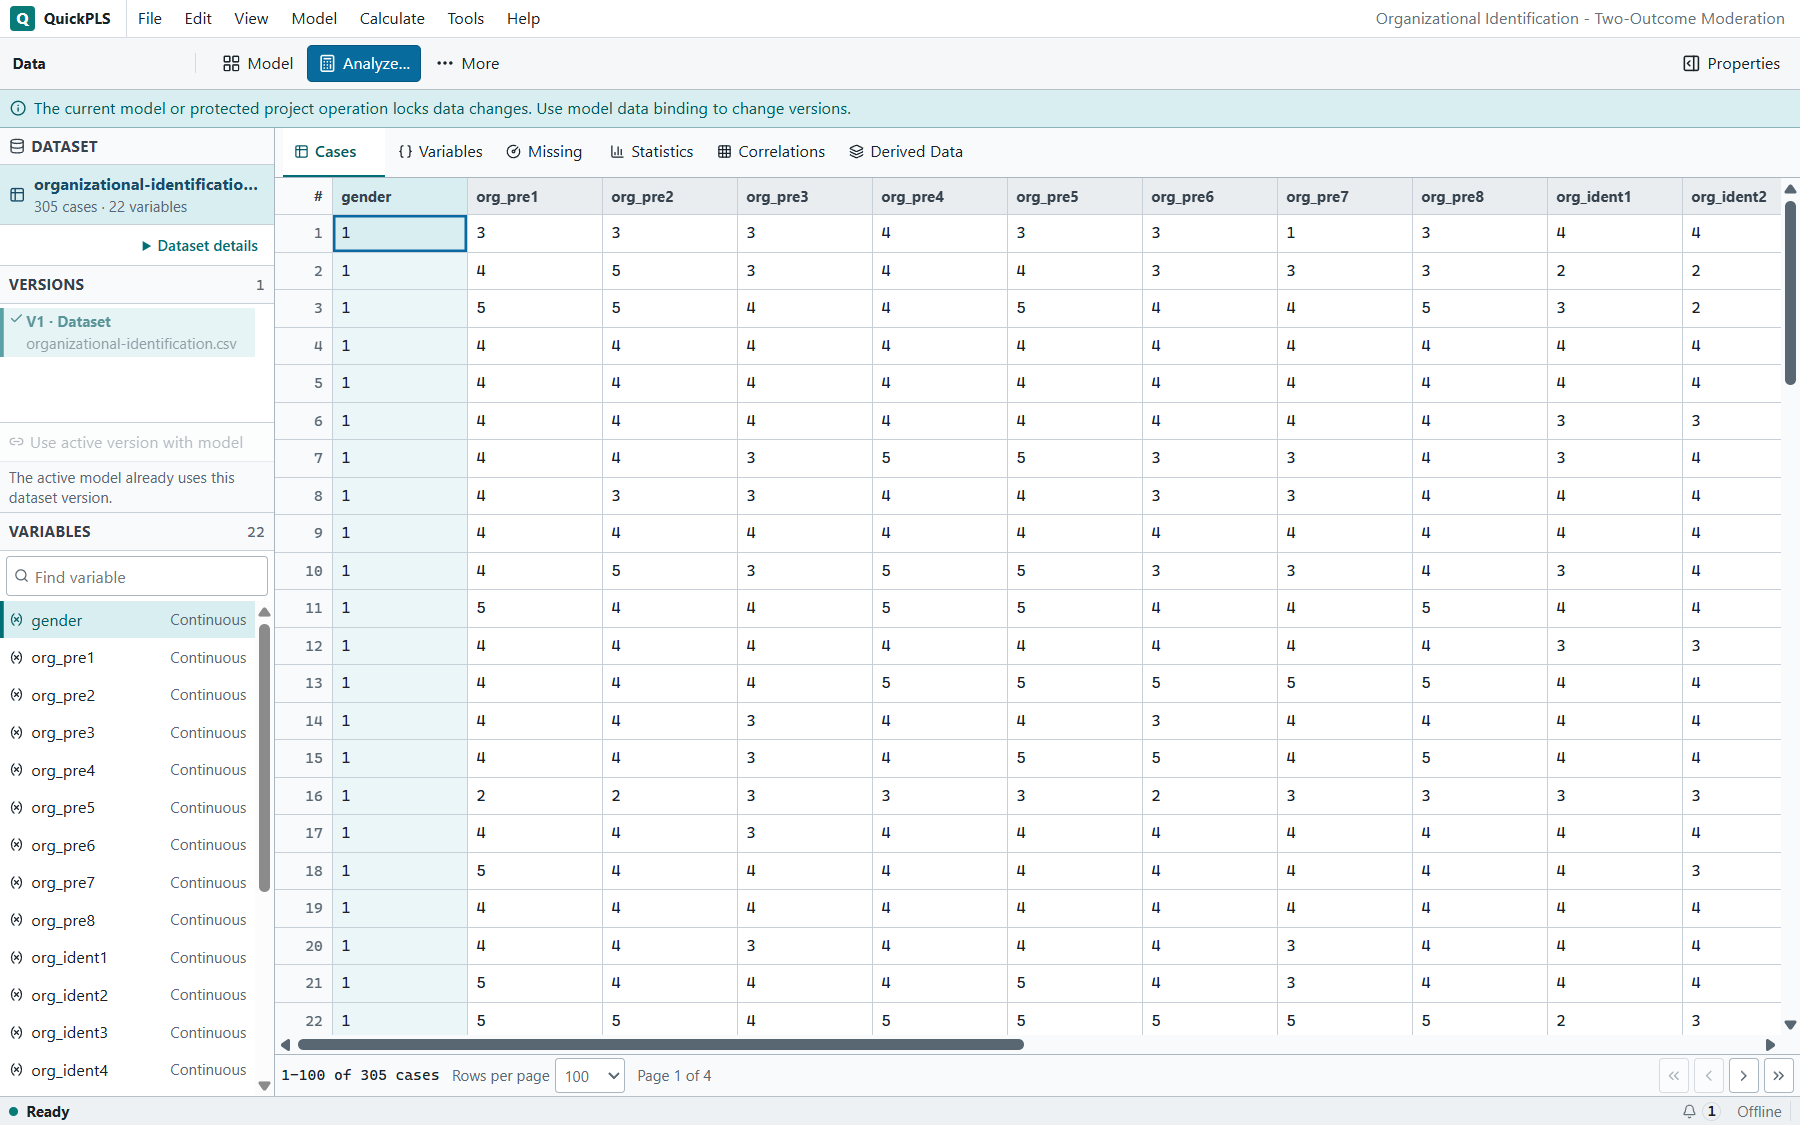The height and width of the screenshot is (1125, 1800).
Task: Go to the next page
Action: click(1743, 1076)
